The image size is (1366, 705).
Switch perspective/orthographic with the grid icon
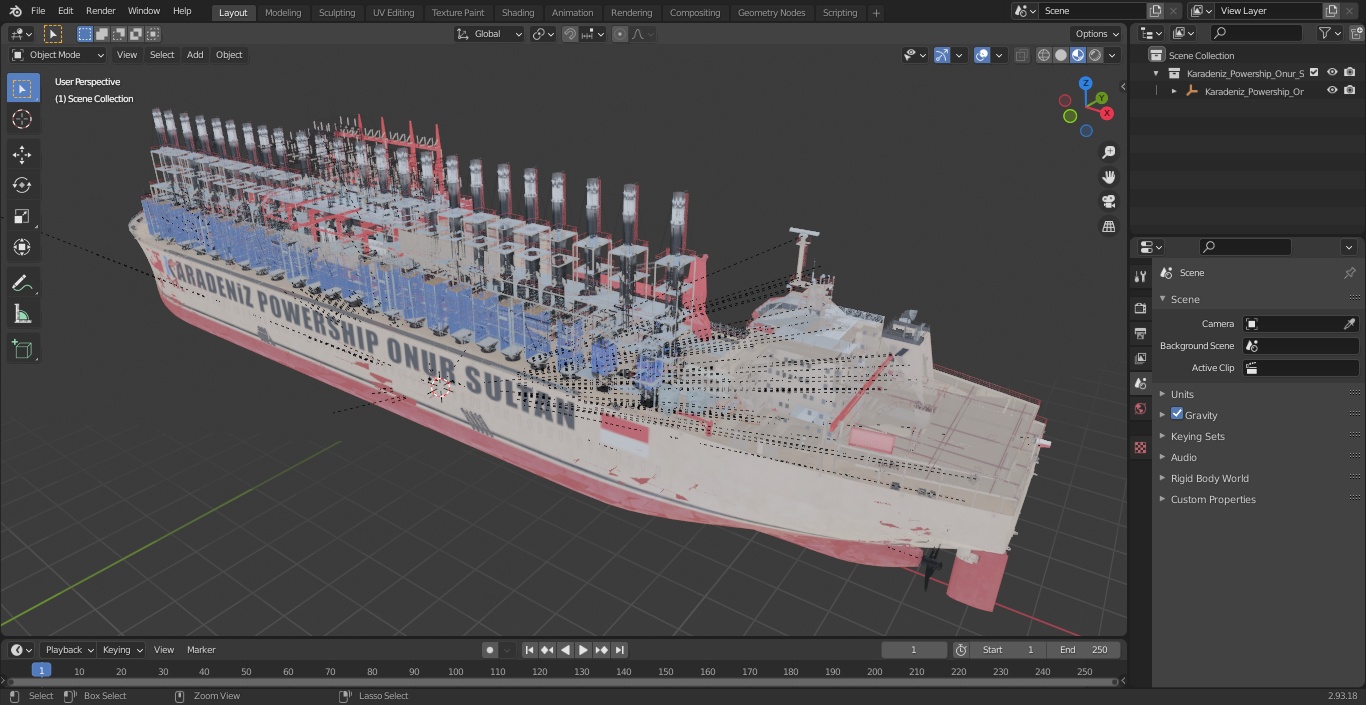(1108, 227)
